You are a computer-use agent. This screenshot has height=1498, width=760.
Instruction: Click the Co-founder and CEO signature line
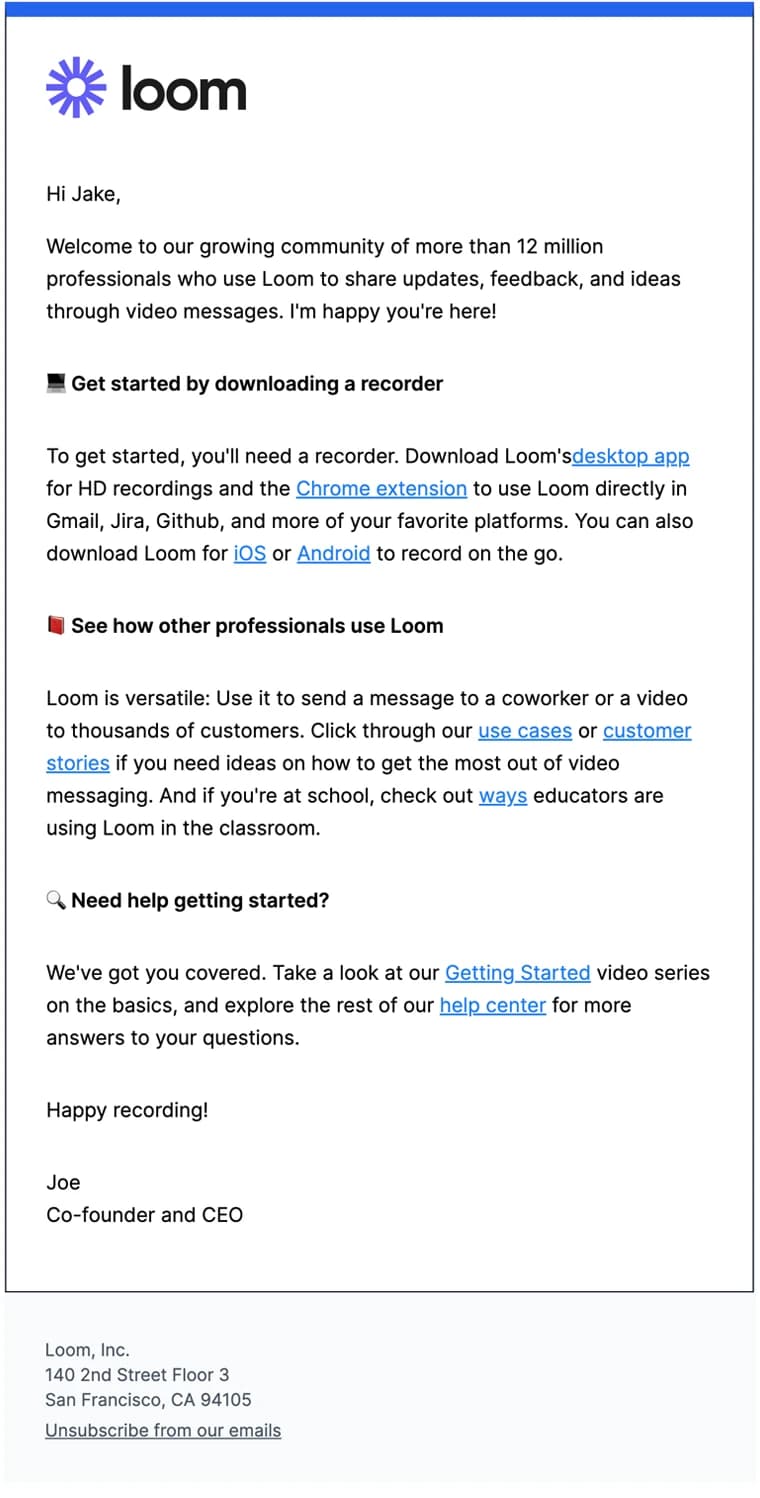tap(144, 1215)
